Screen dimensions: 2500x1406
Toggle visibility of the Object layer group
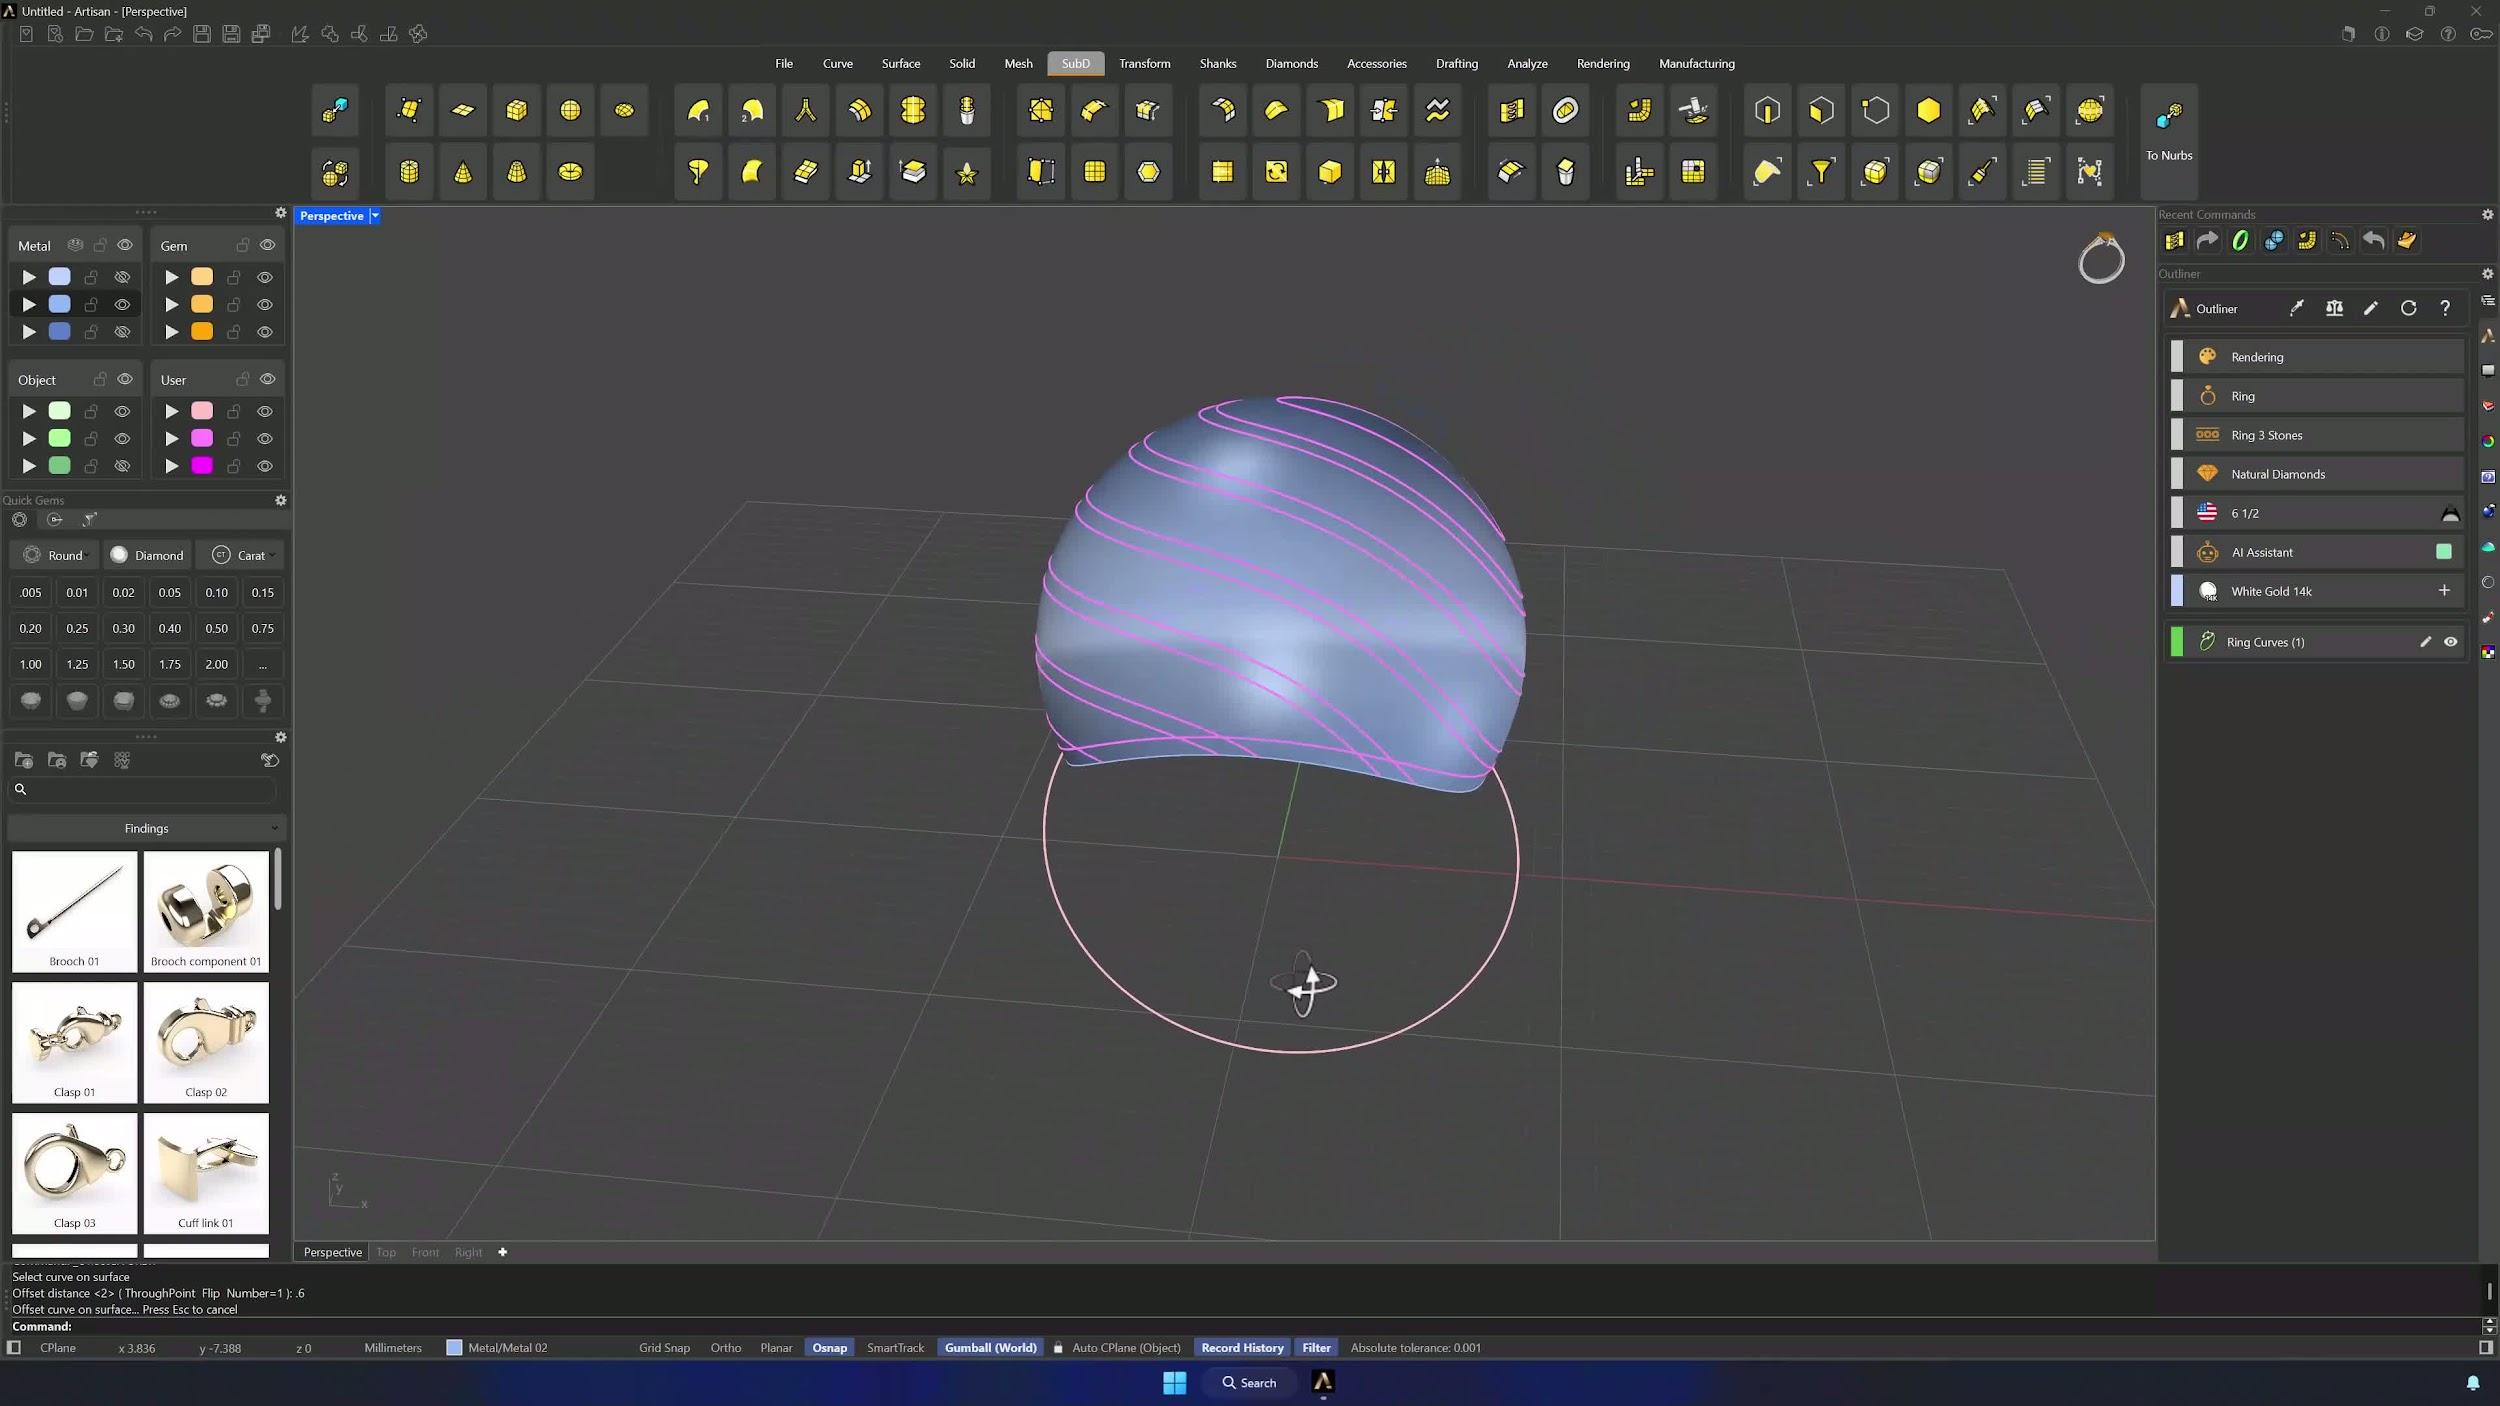point(125,380)
